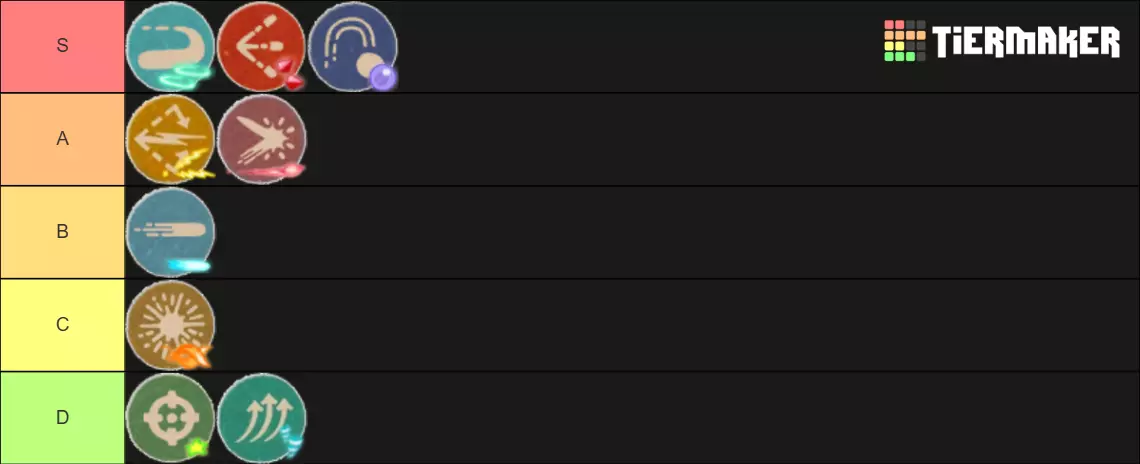Select the green D tier label

62,418
